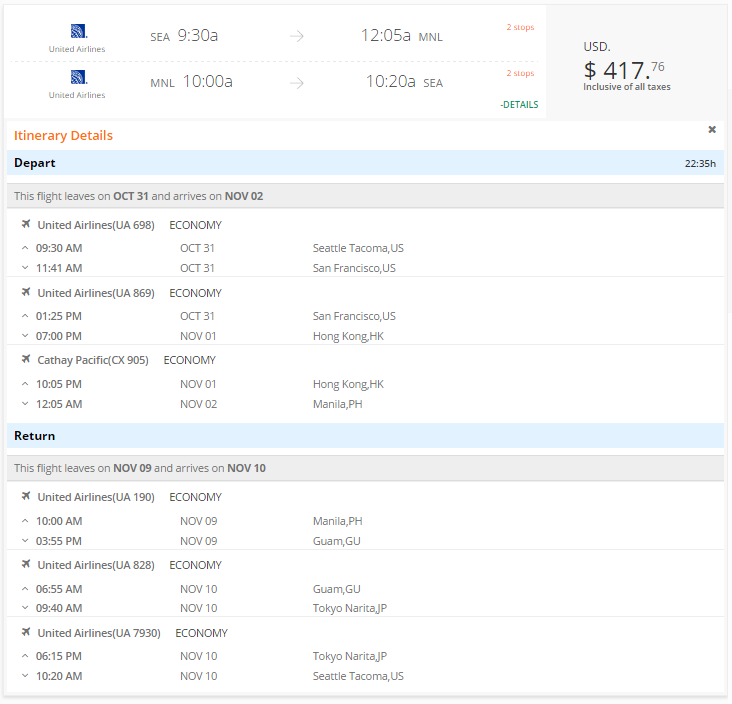Click takeoff chevron at 06:15 PM Tokyo Narita
The image size is (732, 704).
click(25, 656)
